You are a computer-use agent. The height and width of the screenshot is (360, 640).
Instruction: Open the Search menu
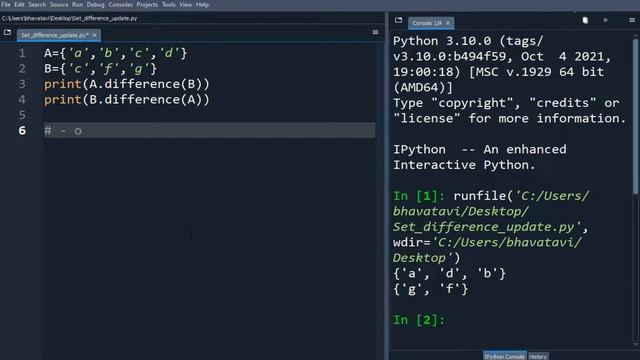point(37,4)
